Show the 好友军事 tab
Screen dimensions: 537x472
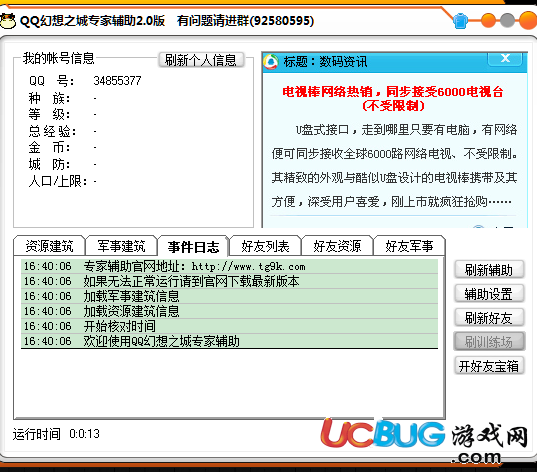[409, 246]
